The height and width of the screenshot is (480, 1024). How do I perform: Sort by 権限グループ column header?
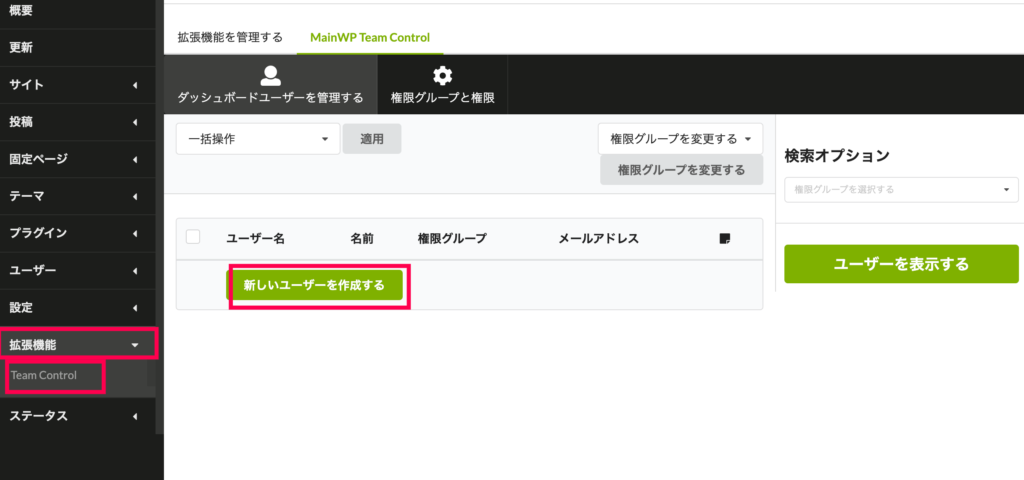[452, 239]
